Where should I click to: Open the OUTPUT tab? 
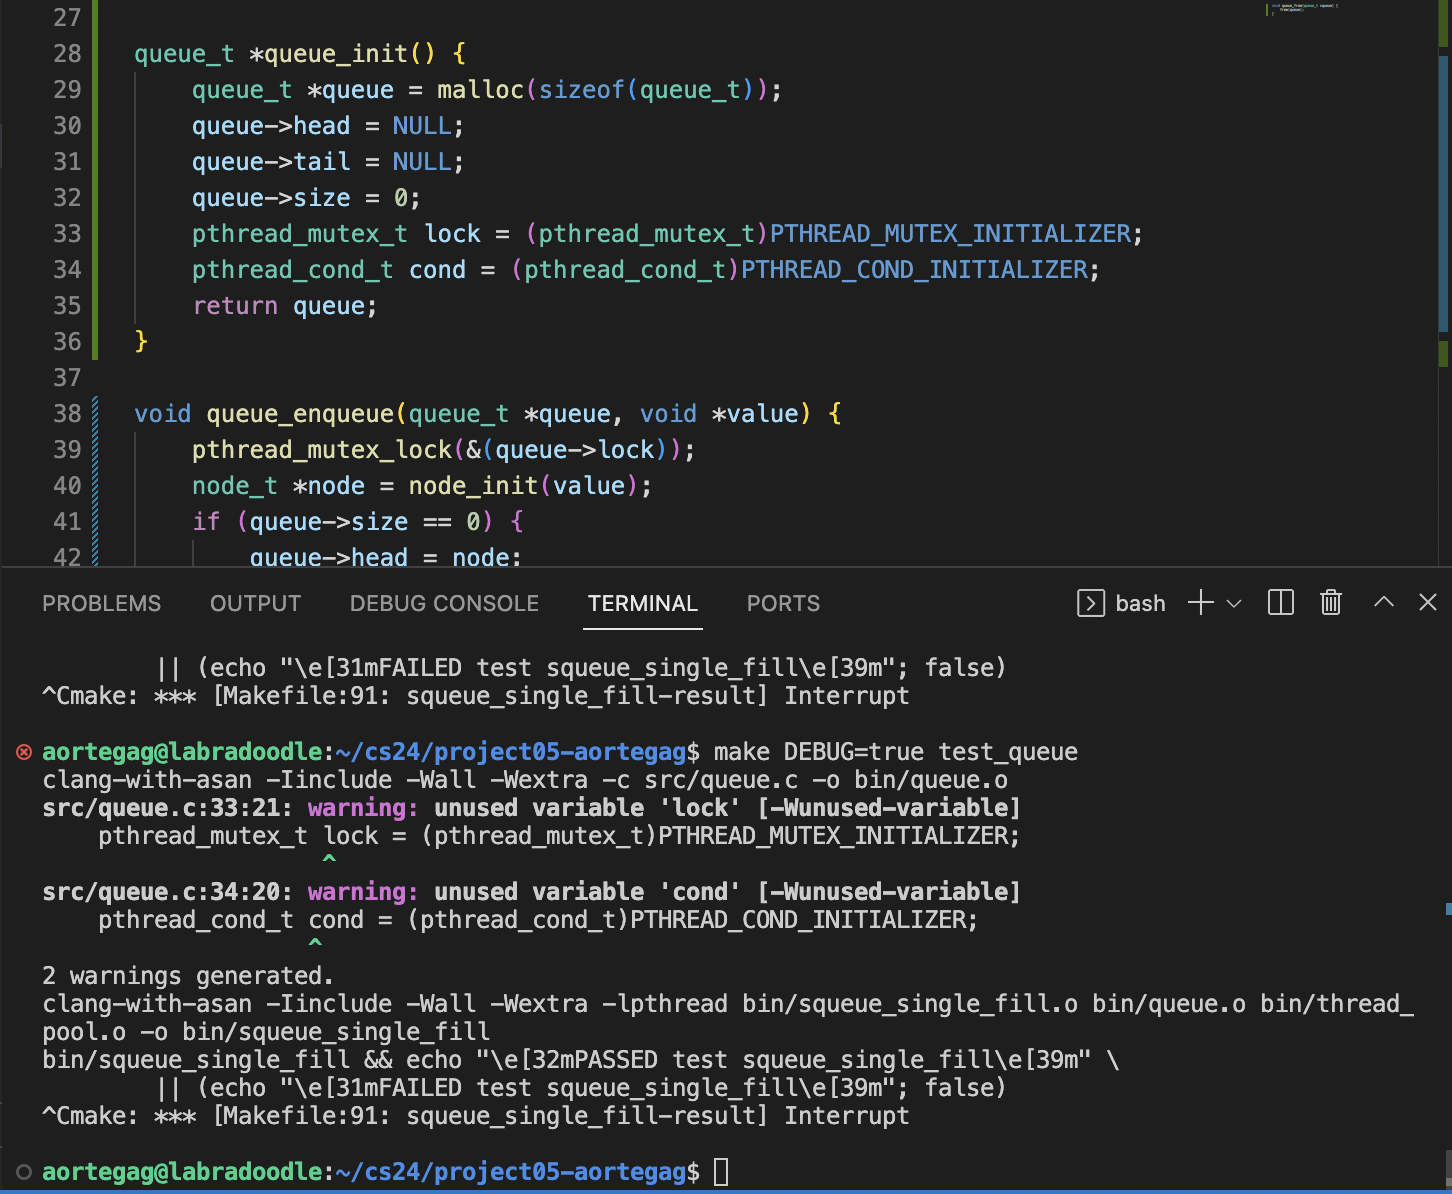click(255, 603)
